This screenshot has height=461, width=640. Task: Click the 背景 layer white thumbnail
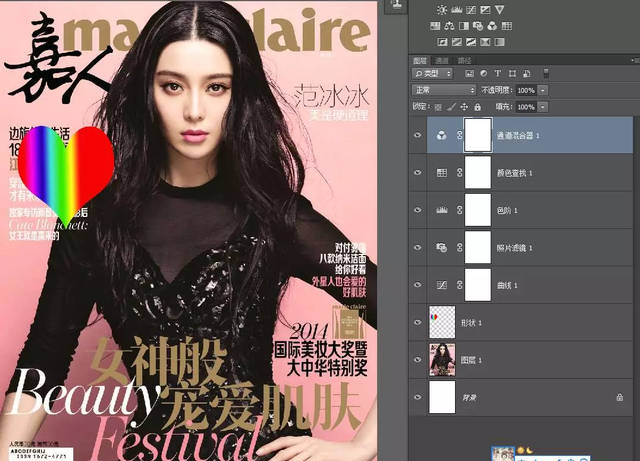click(x=442, y=397)
